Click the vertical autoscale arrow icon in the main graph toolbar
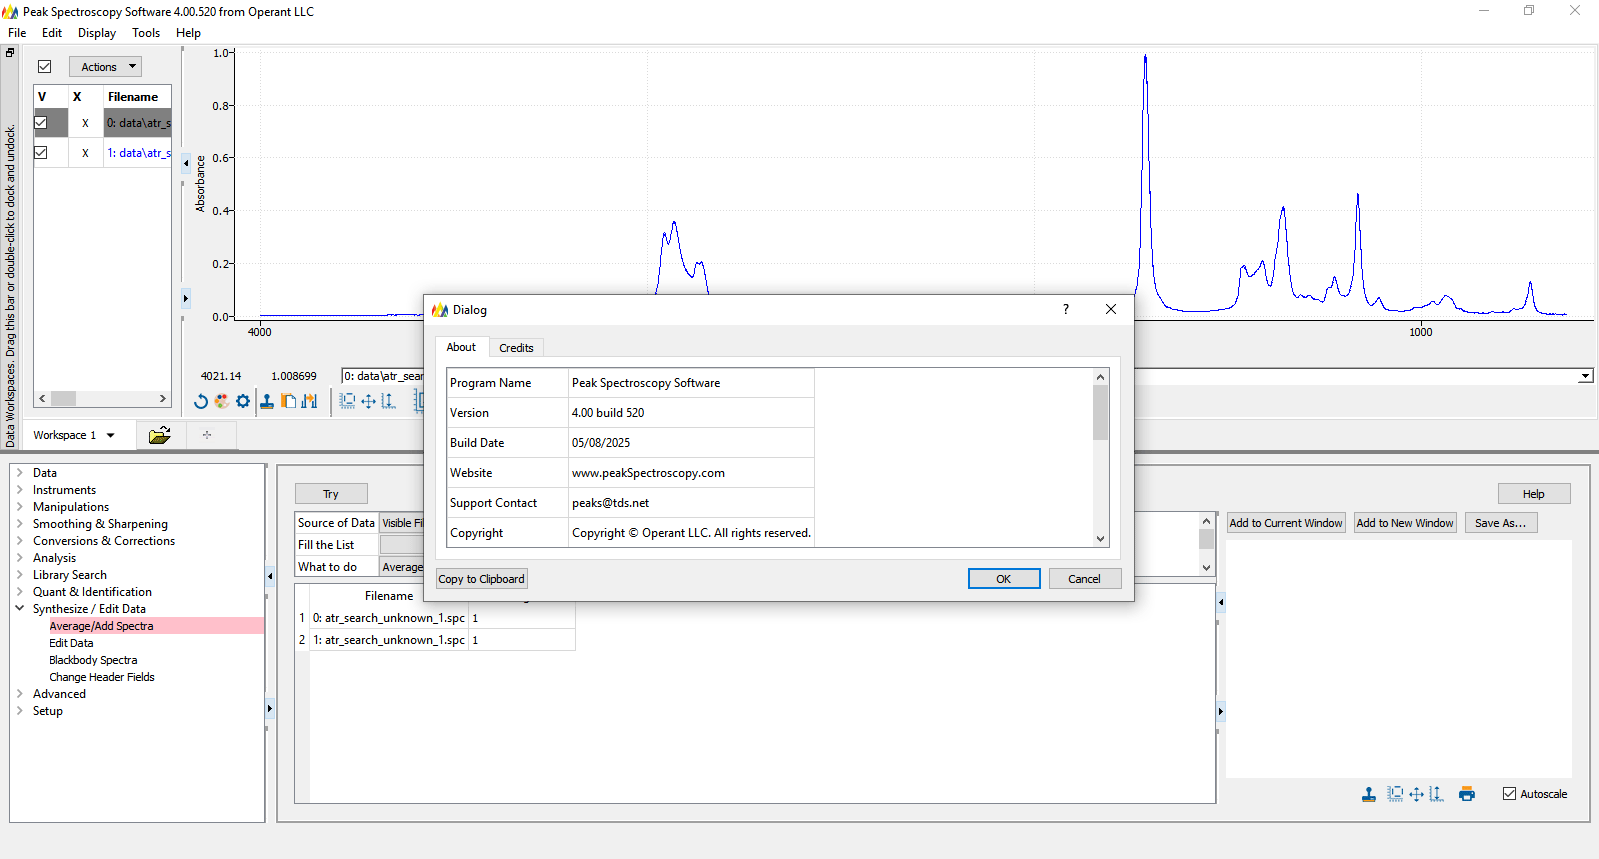Screen dimensions: 1599x859 pos(388,401)
